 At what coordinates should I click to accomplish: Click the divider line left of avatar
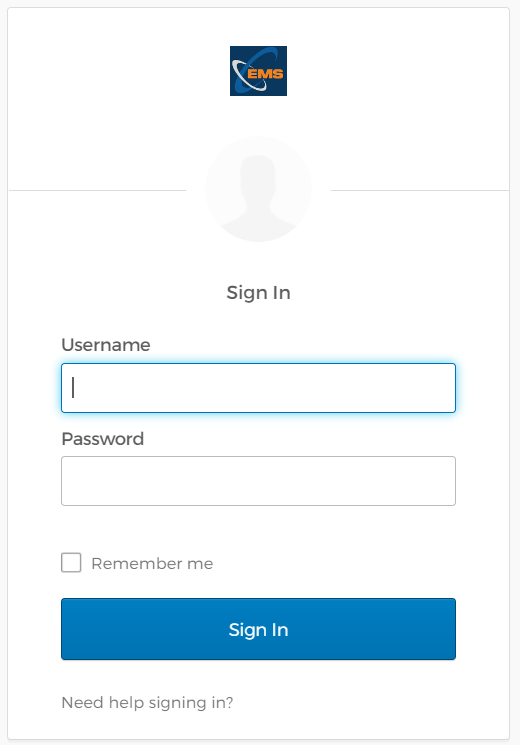pyautogui.click(x=97, y=190)
